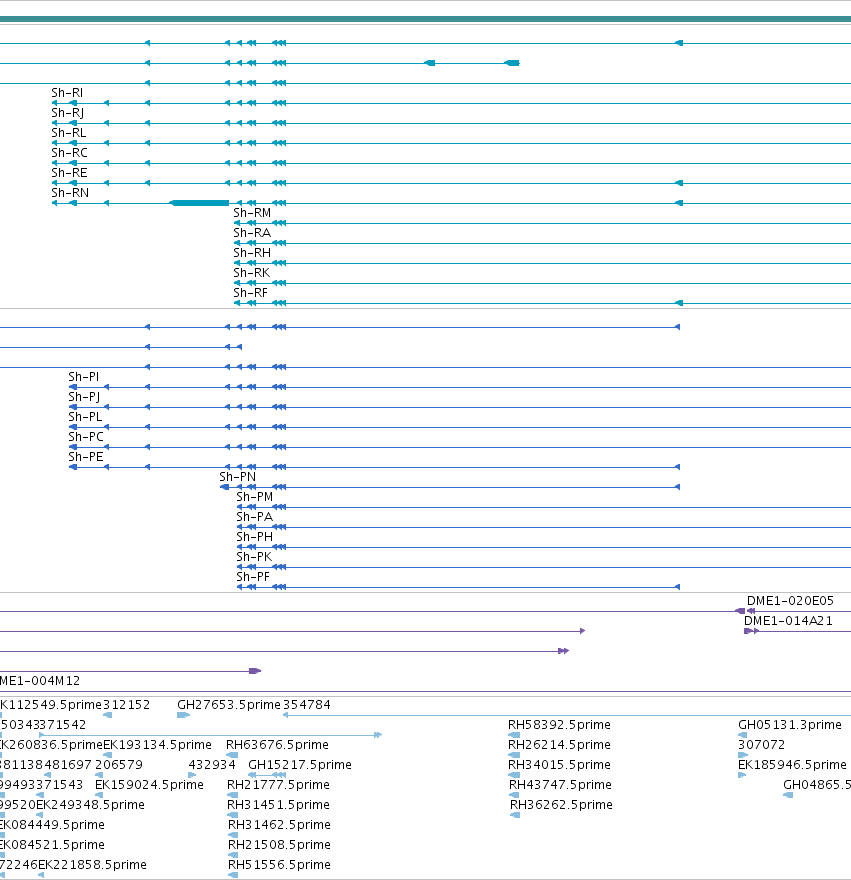
Task: Click the RH31462.5prime EST label
Action: (x=279, y=825)
